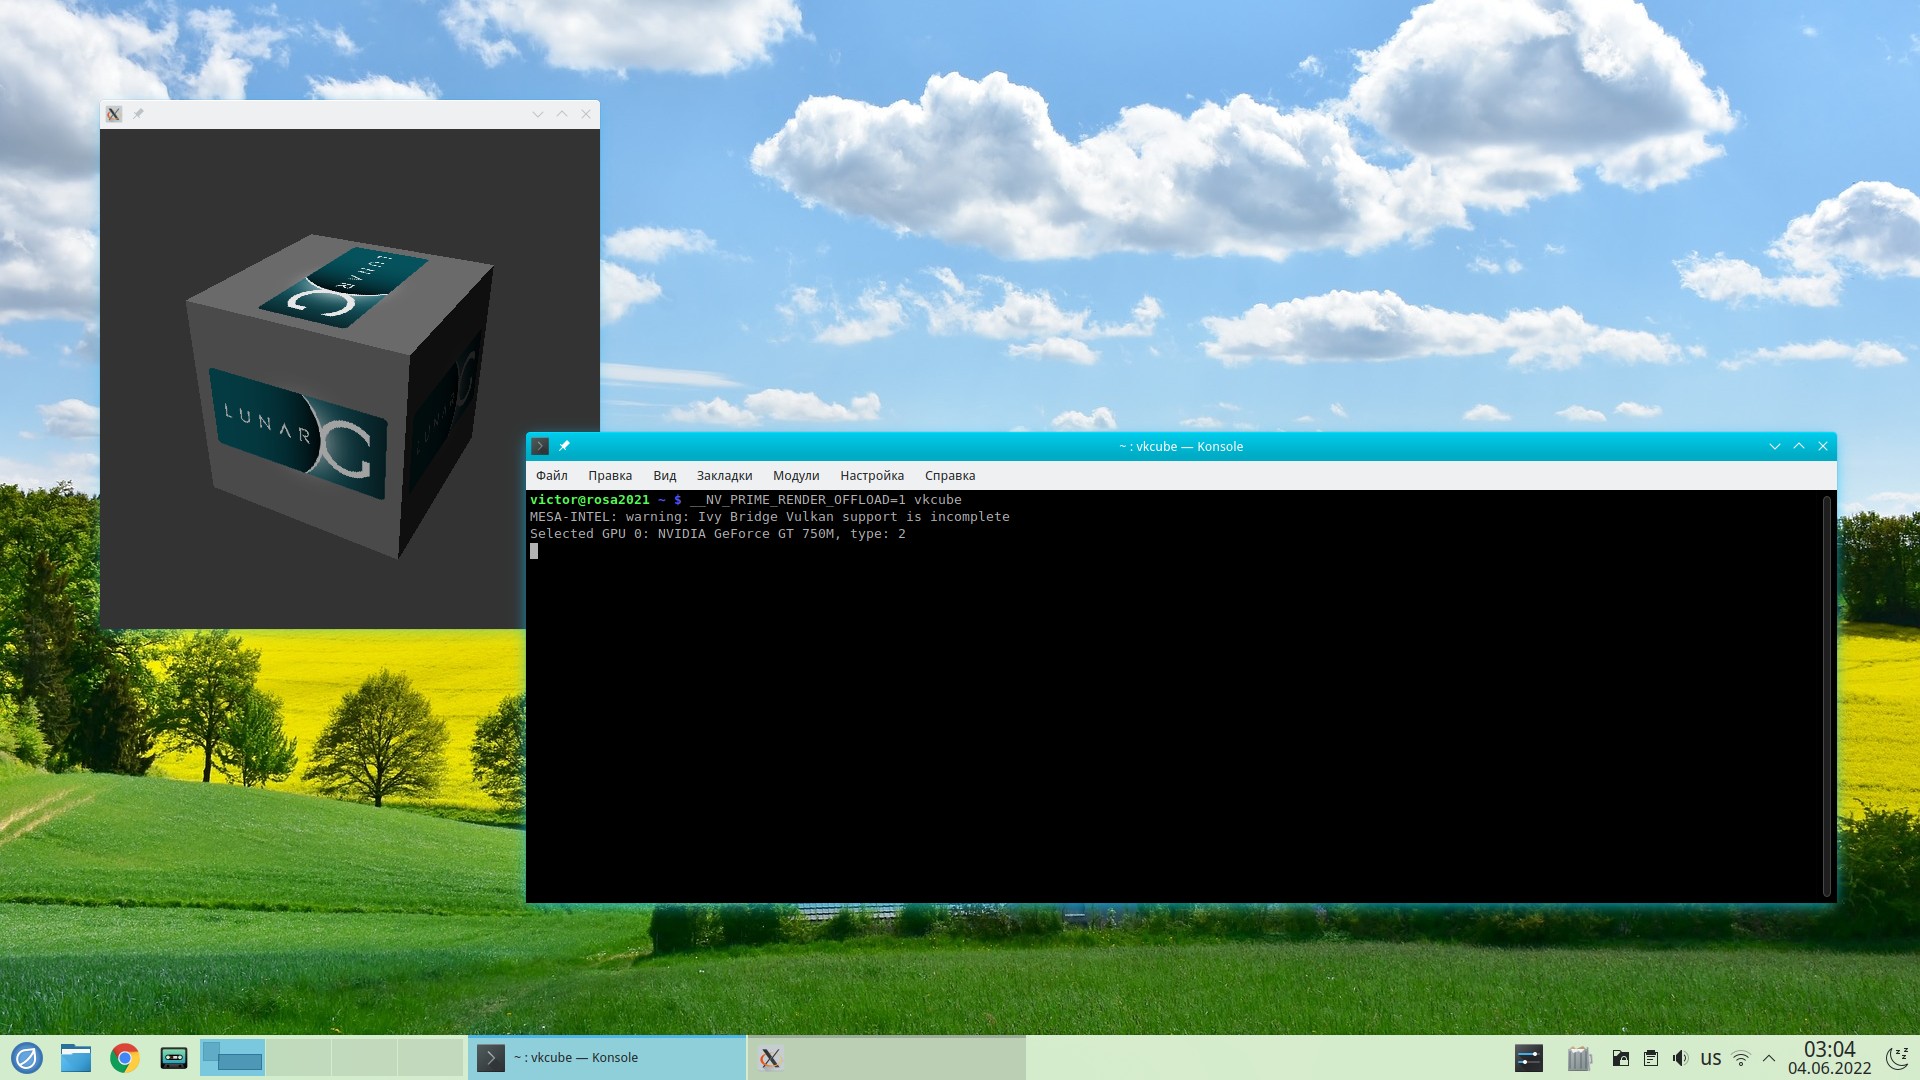Click the Wi-Fi network tray icon

click(x=1741, y=1058)
